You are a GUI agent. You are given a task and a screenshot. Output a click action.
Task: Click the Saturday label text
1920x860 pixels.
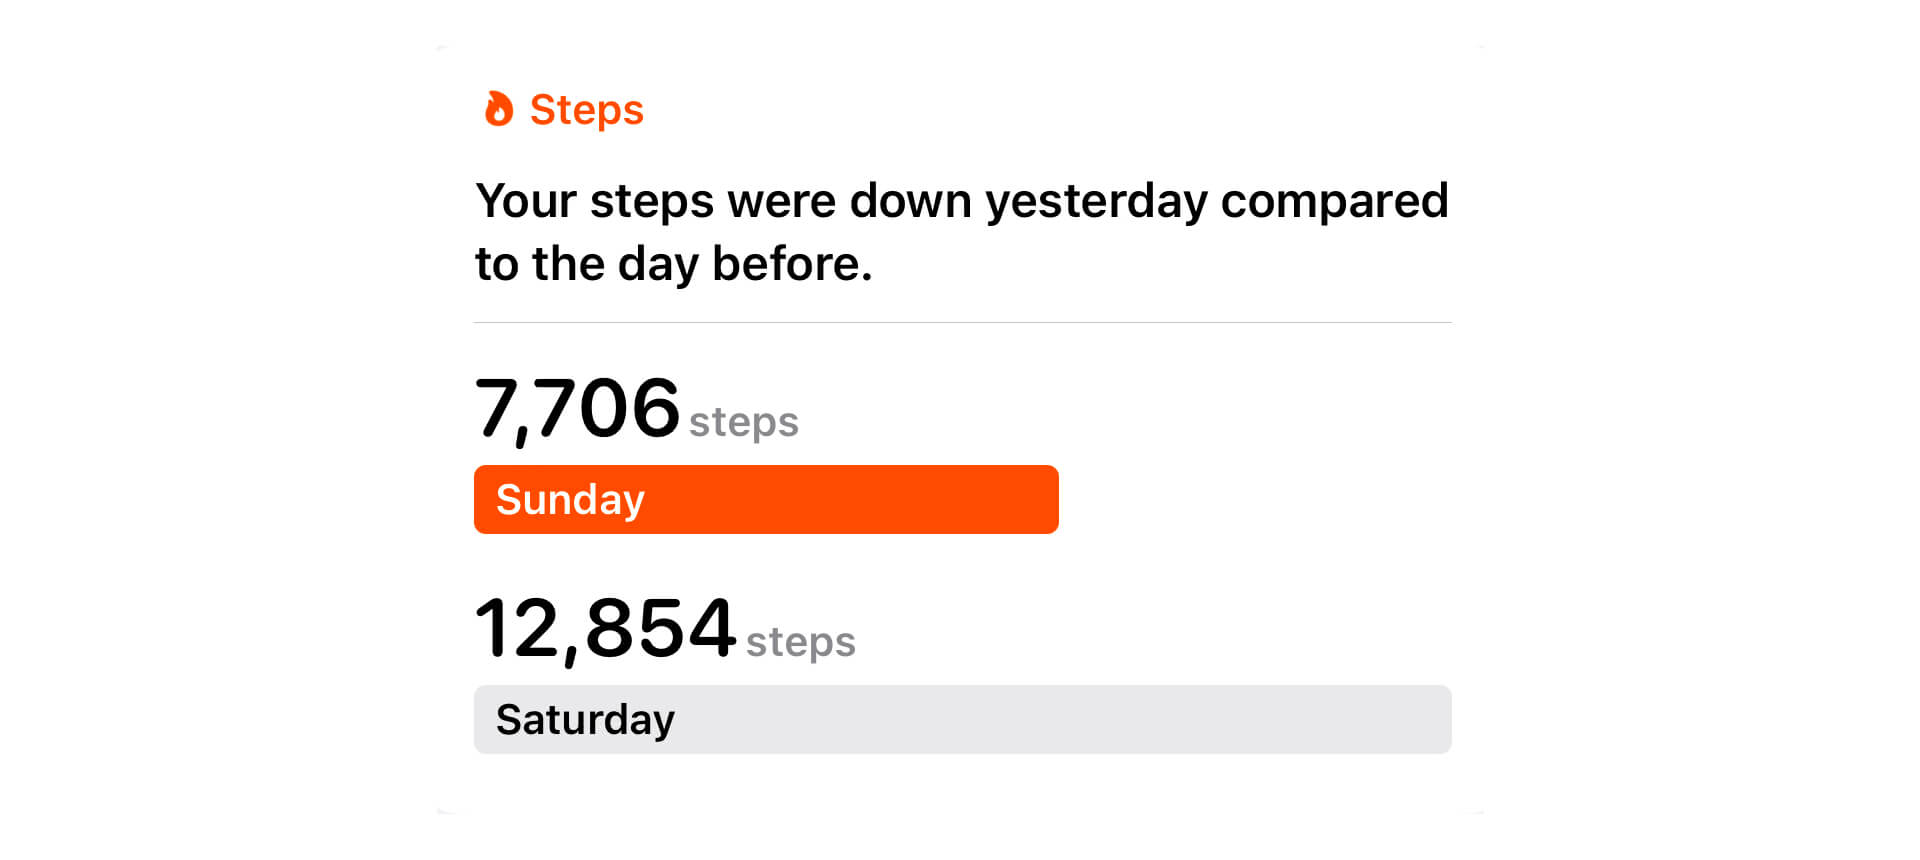[x=585, y=719]
